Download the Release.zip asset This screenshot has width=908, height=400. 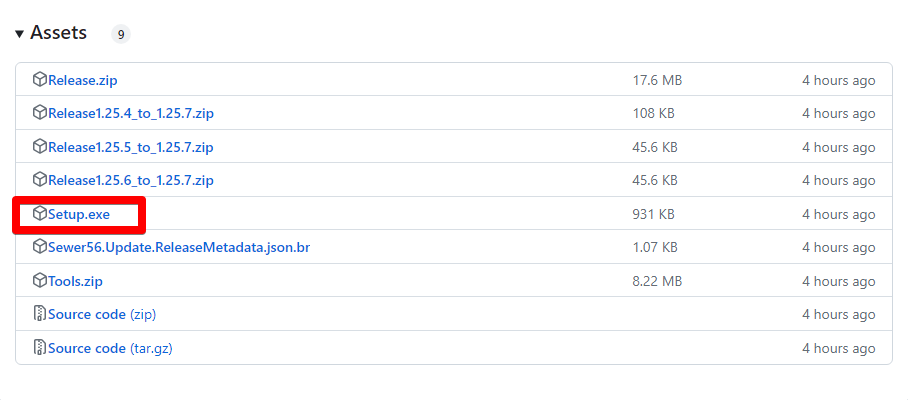click(83, 80)
